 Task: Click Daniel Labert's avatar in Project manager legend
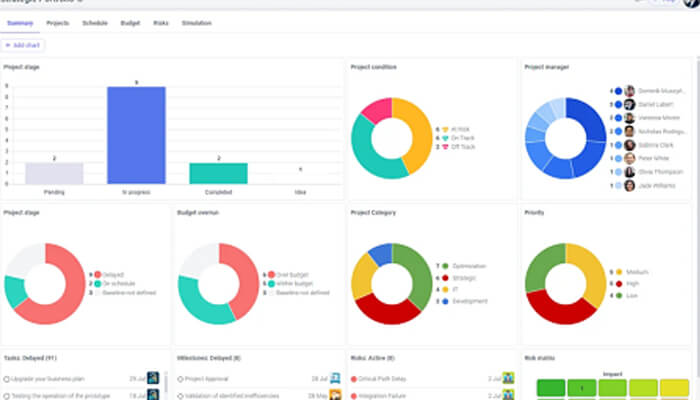click(x=630, y=104)
